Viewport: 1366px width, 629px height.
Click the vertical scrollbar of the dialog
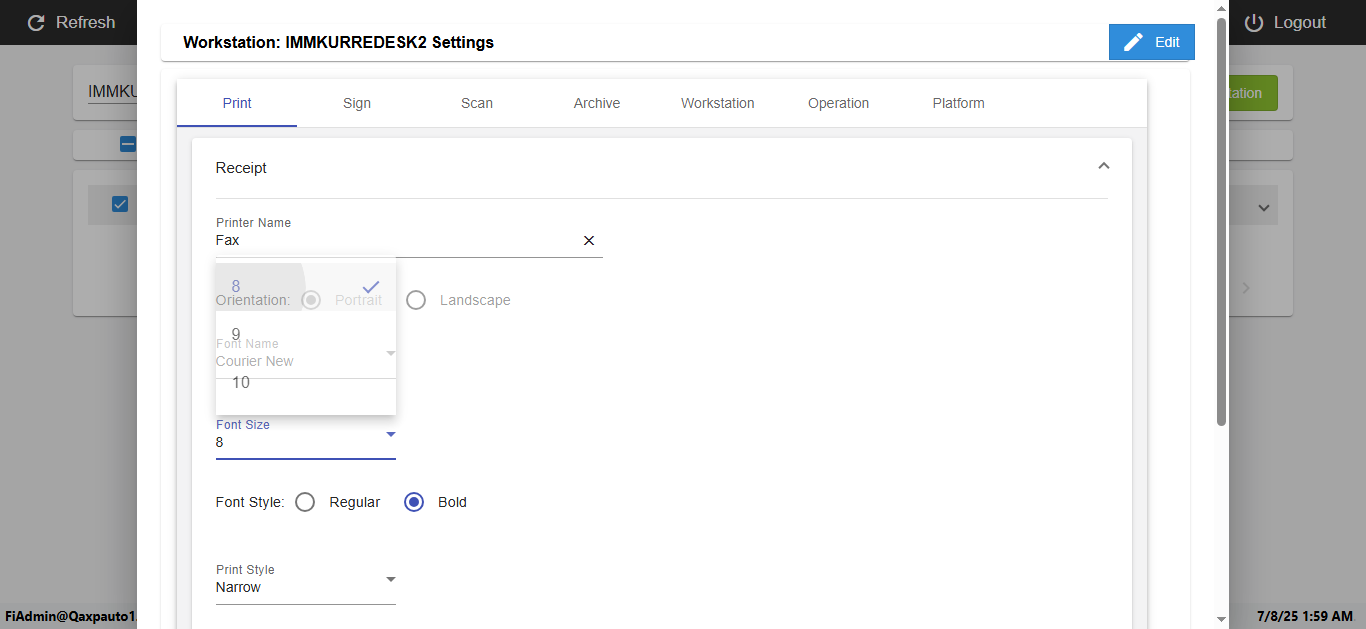coord(1221,220)
